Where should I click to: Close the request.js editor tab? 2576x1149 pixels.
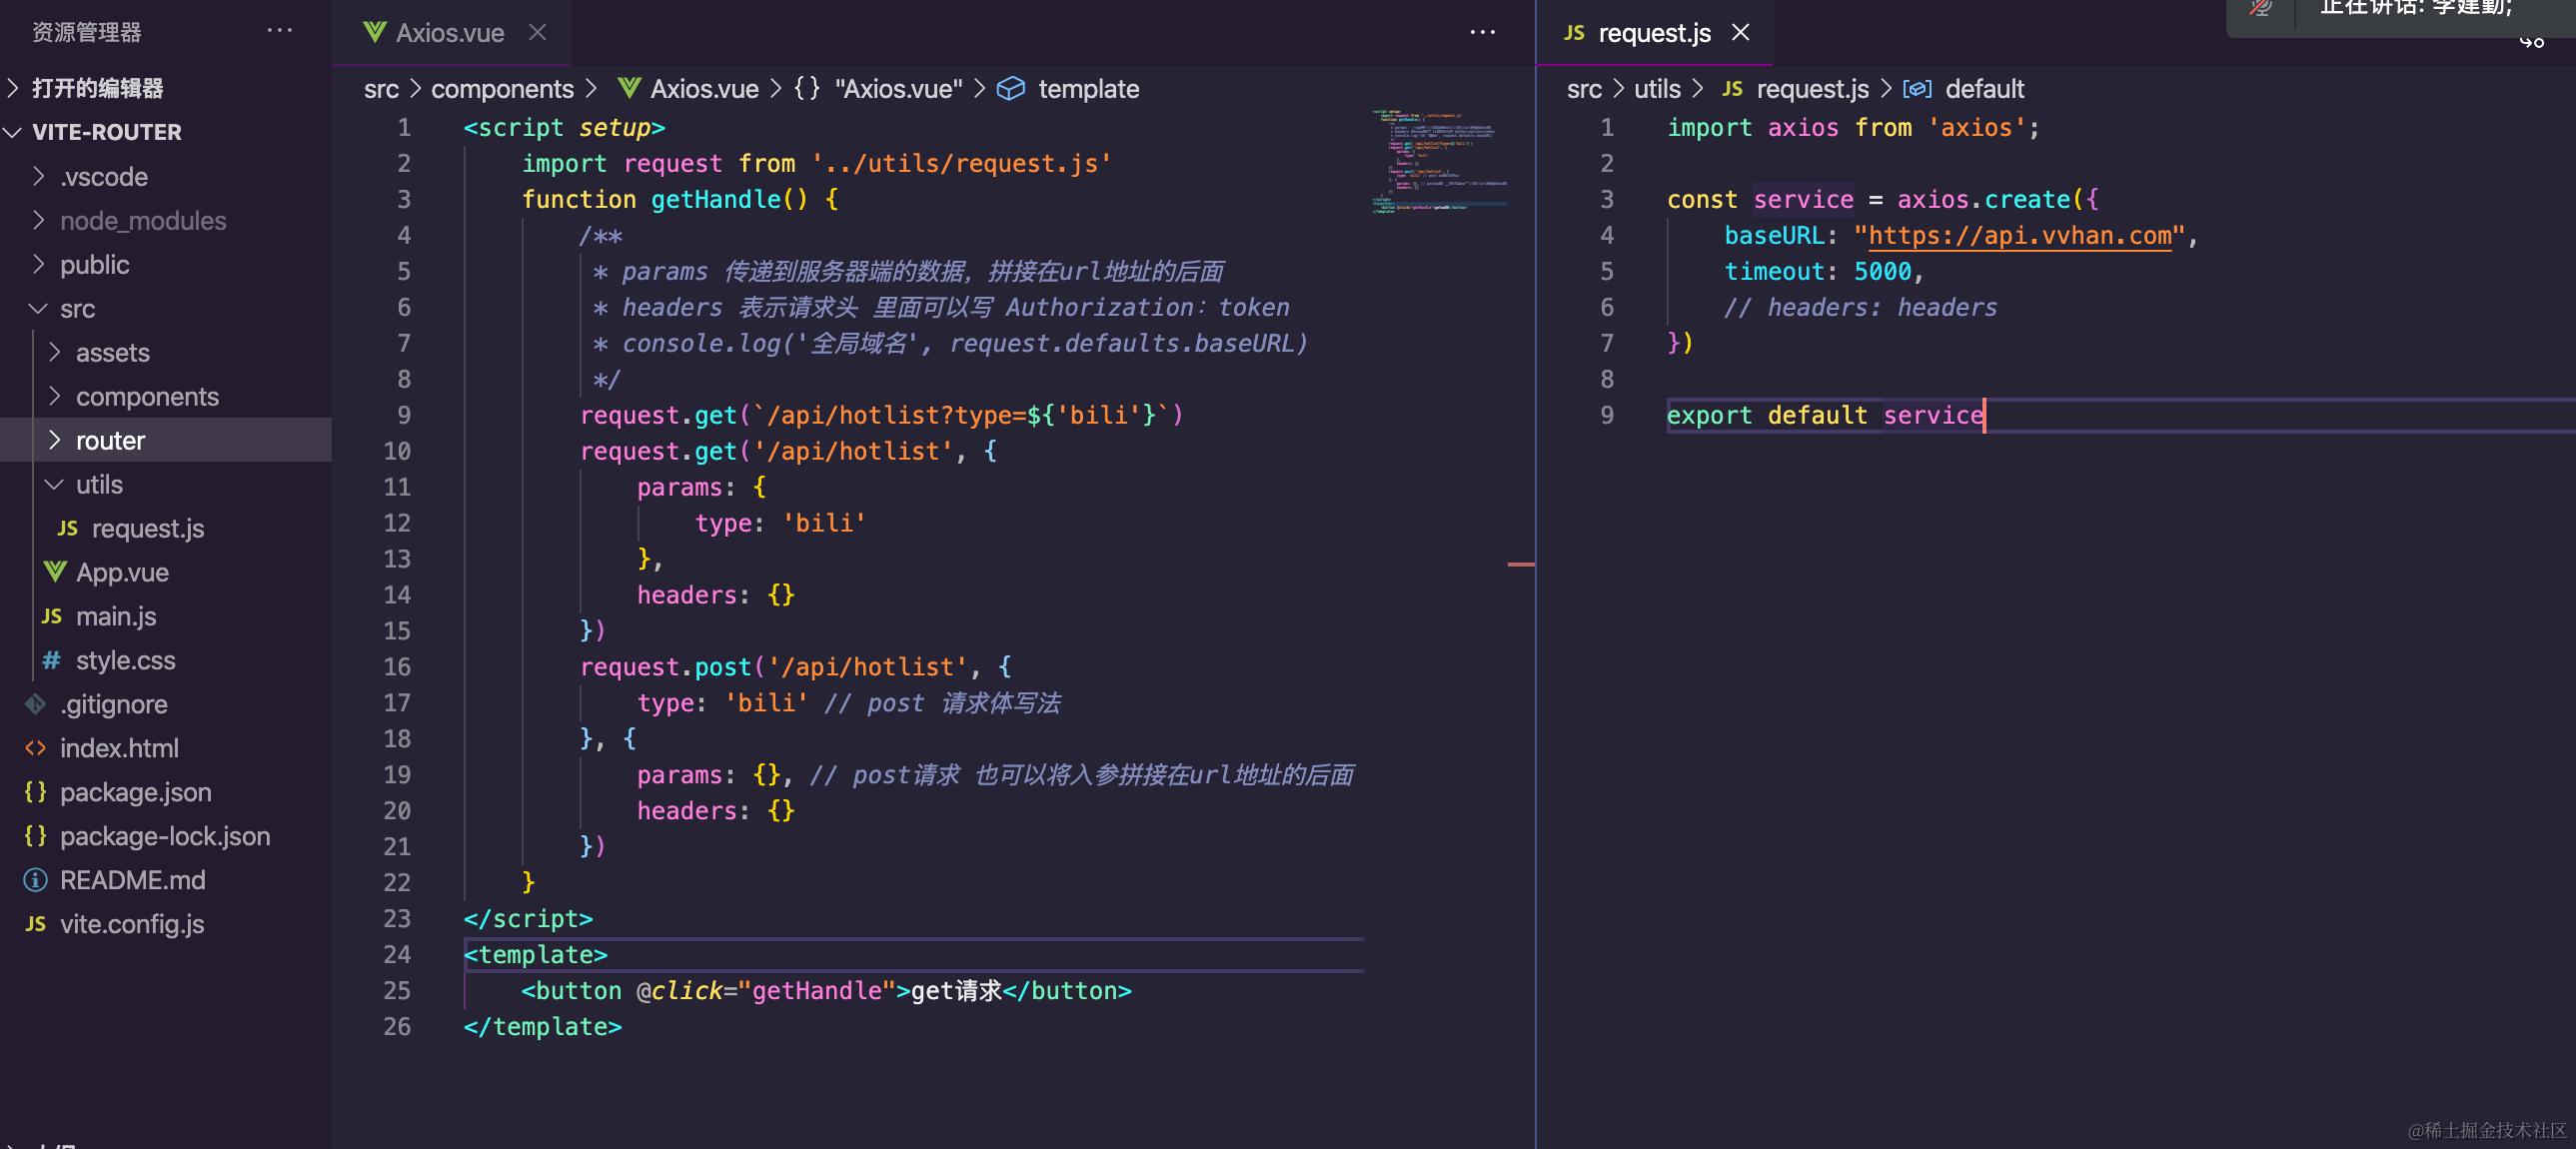tap(1741, 32)
